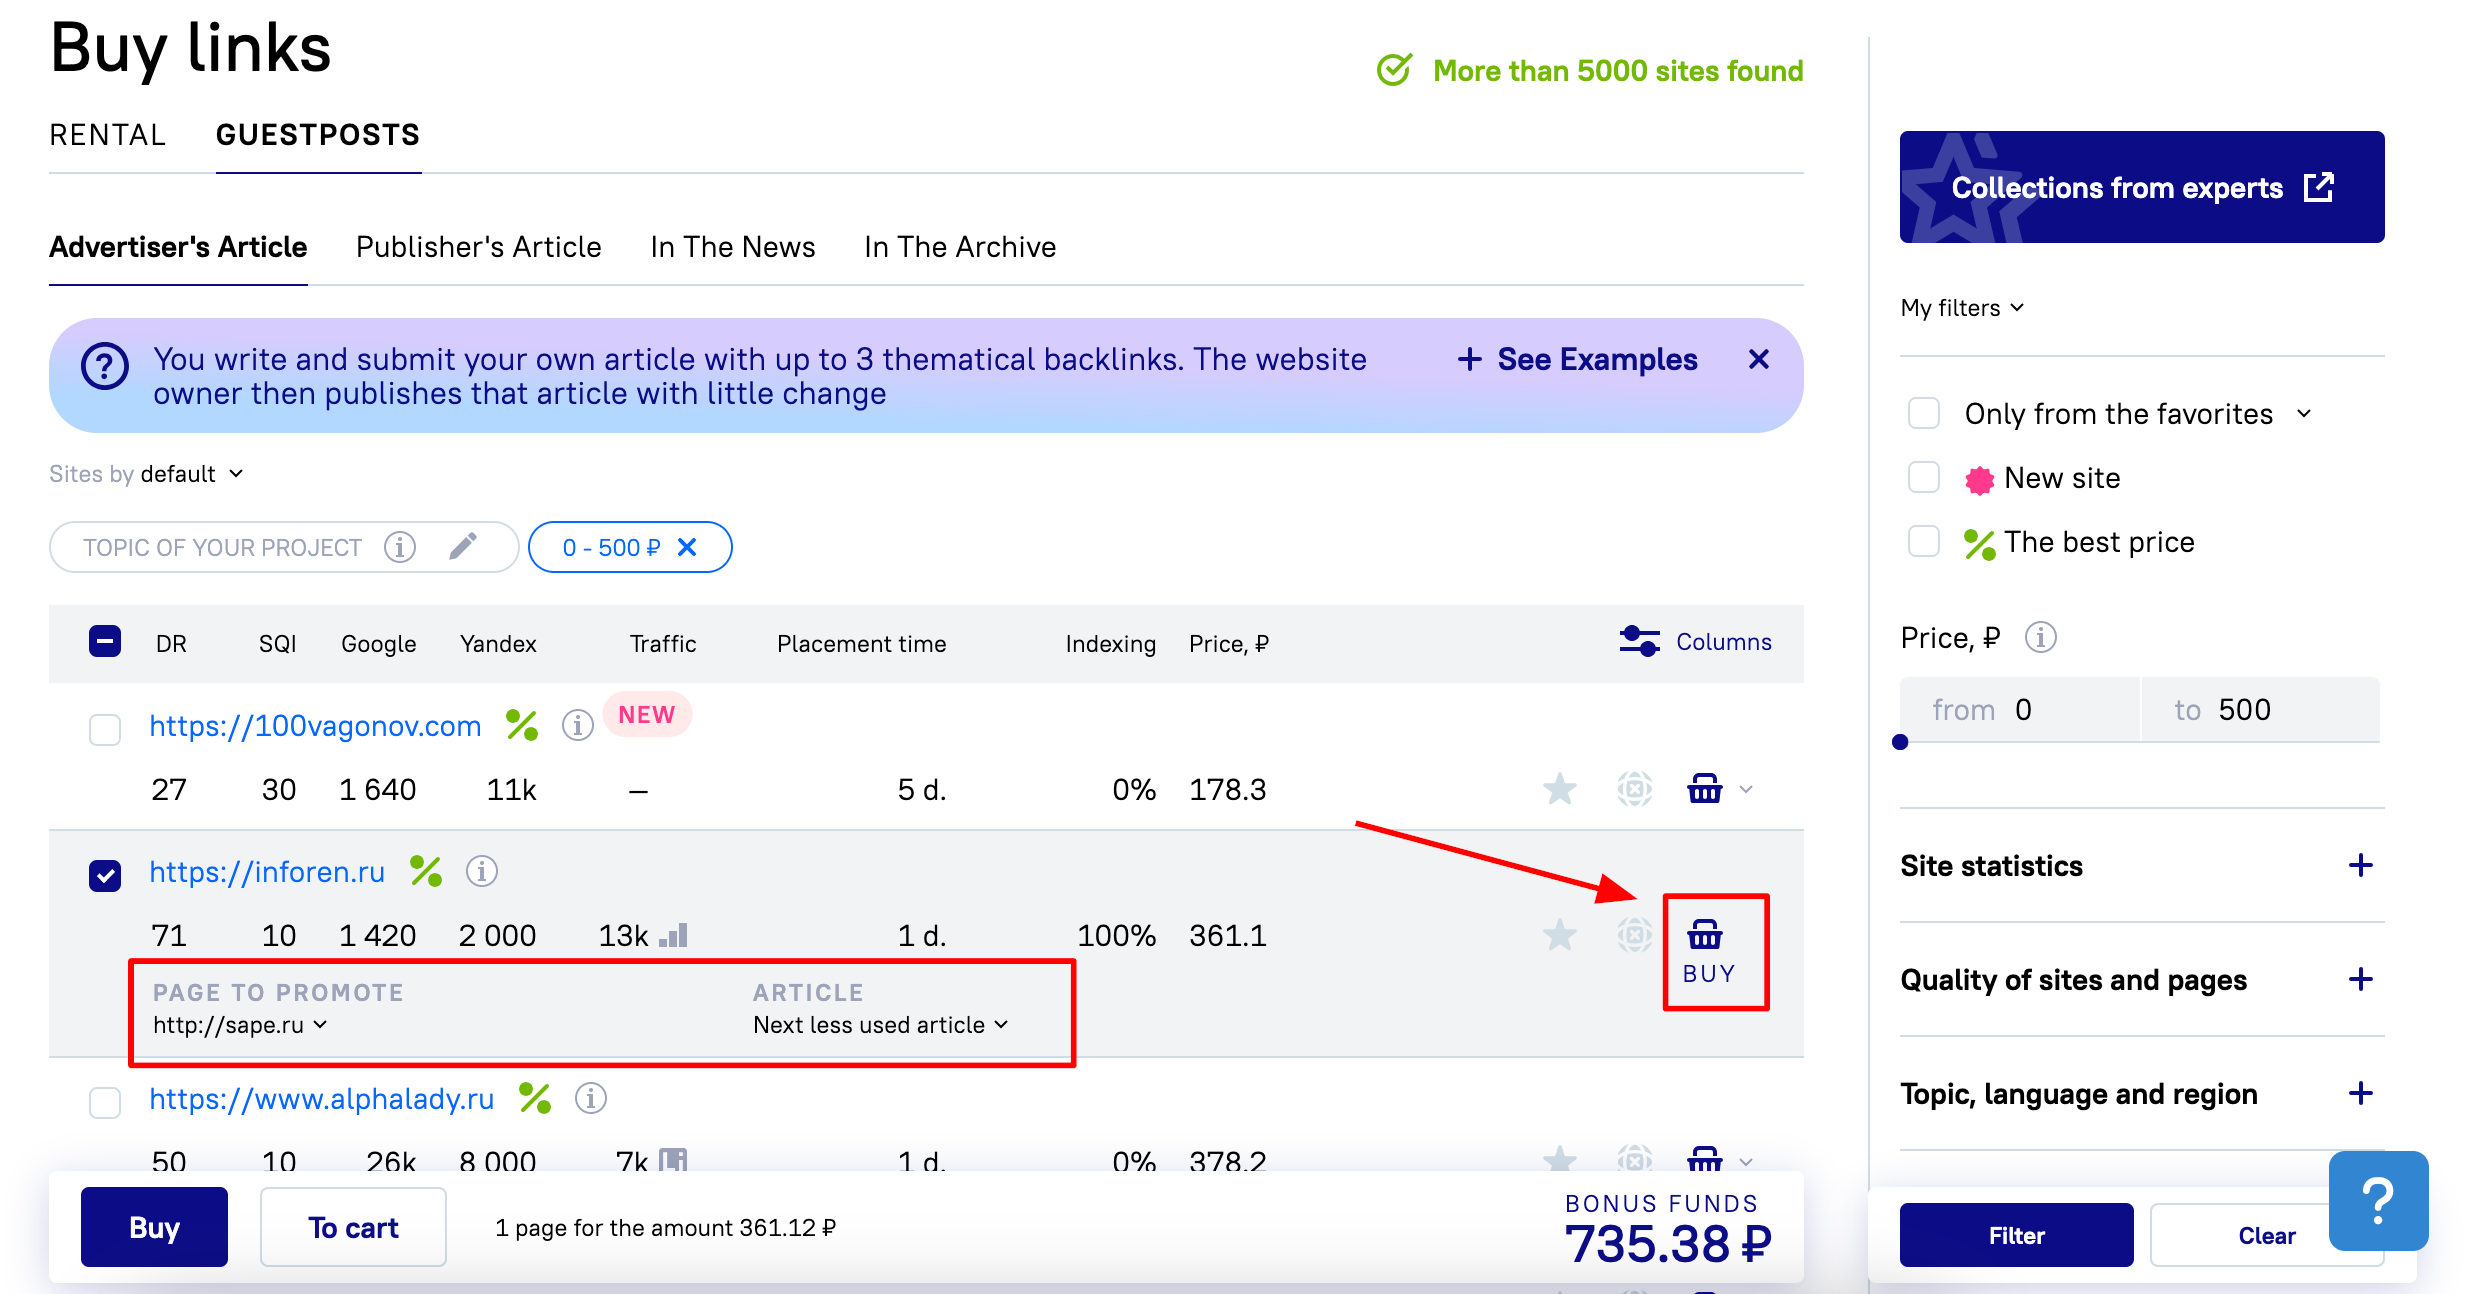Close the info banner with the X

[x=1759, y=359]
